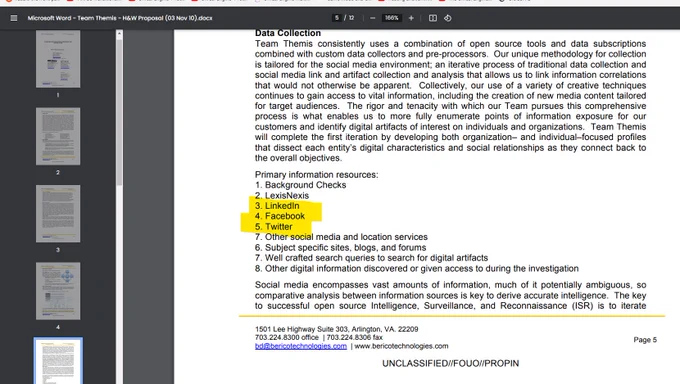The height and width of the screenshot is (384, 680).
Task: Edit the zoom percentage field
Action: [x=392, y=18]
